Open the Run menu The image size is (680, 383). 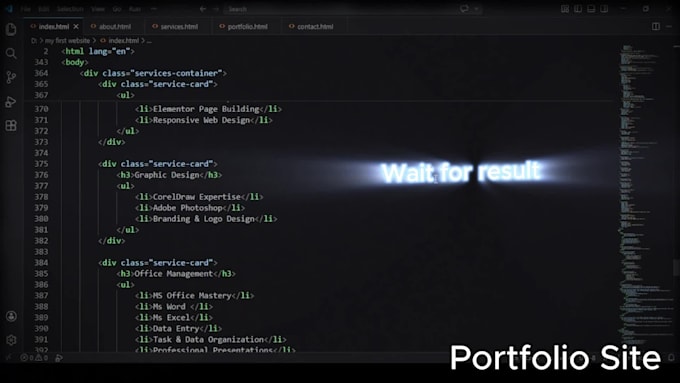click(x=135, y=9)
